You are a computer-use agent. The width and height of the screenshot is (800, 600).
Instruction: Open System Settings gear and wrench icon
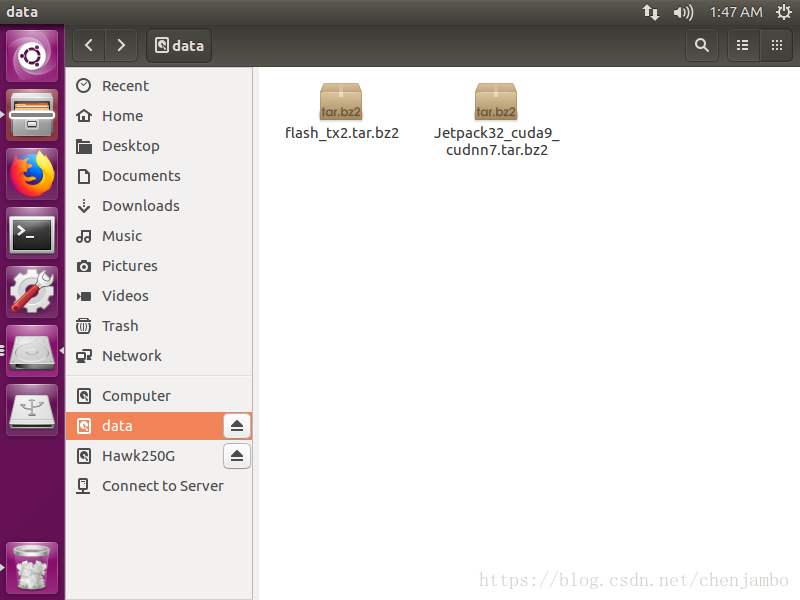tap(32, 292)
